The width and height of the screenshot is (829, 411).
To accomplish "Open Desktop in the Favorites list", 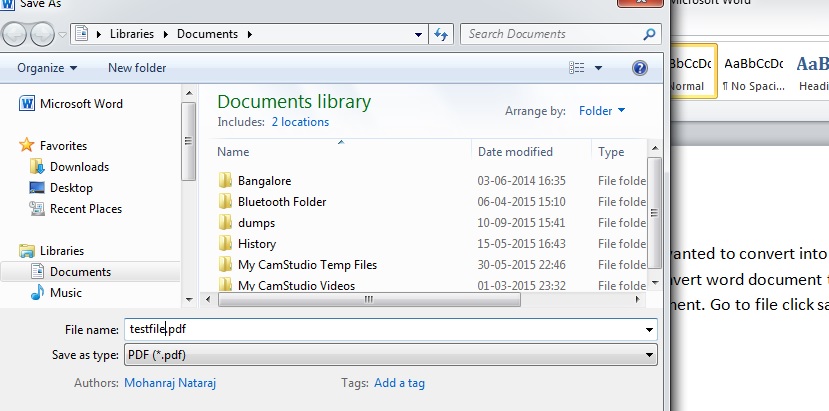I will (61, 188).
